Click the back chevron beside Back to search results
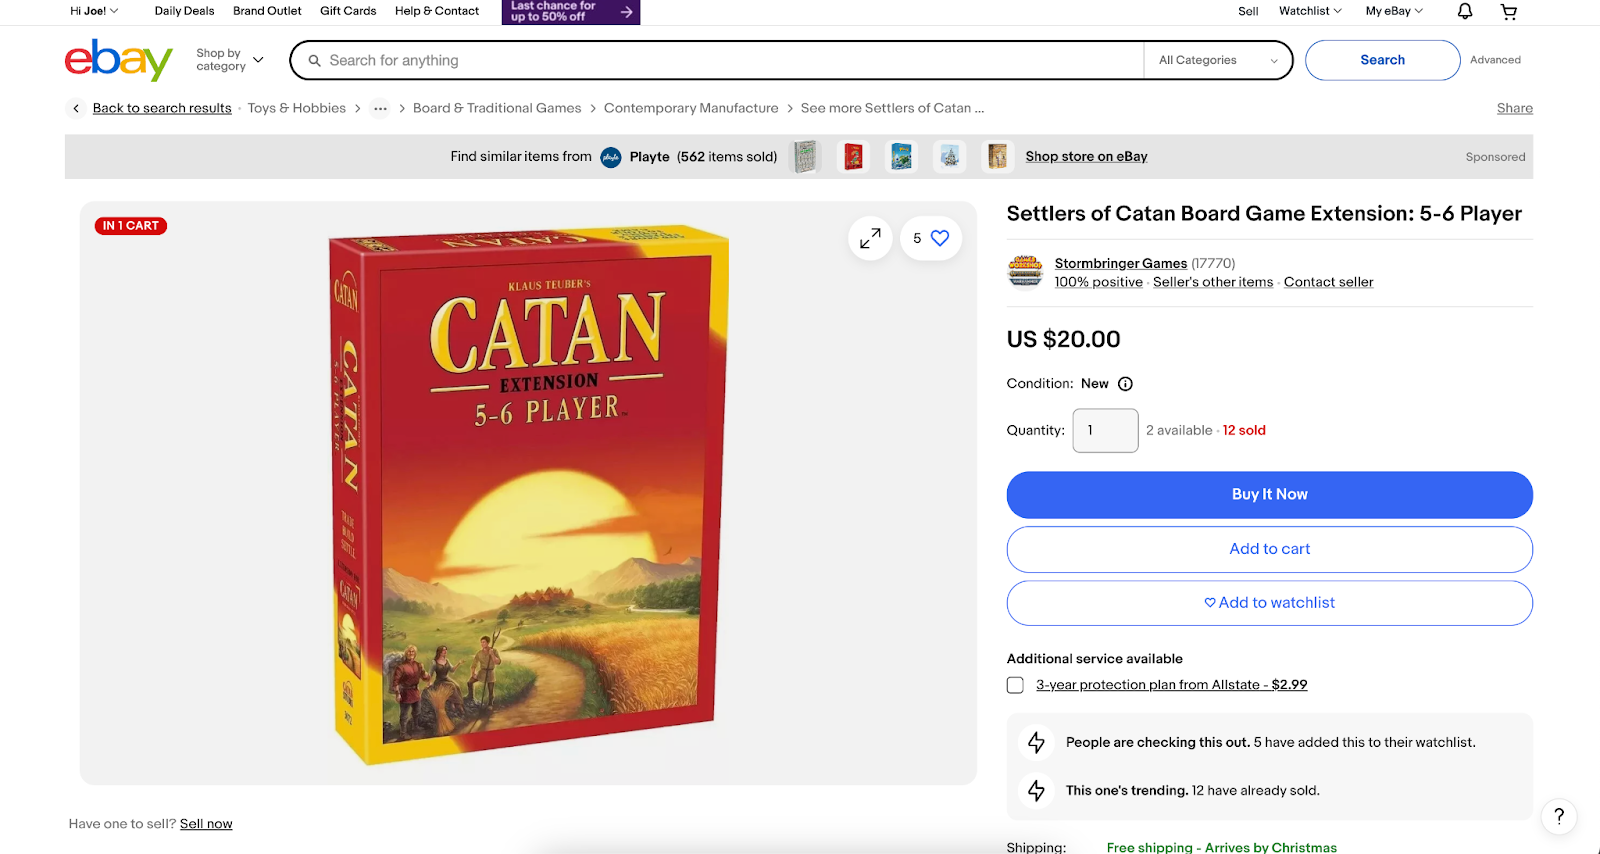The height and width of the screenshot is (854, 1600). tap(76, 108)
